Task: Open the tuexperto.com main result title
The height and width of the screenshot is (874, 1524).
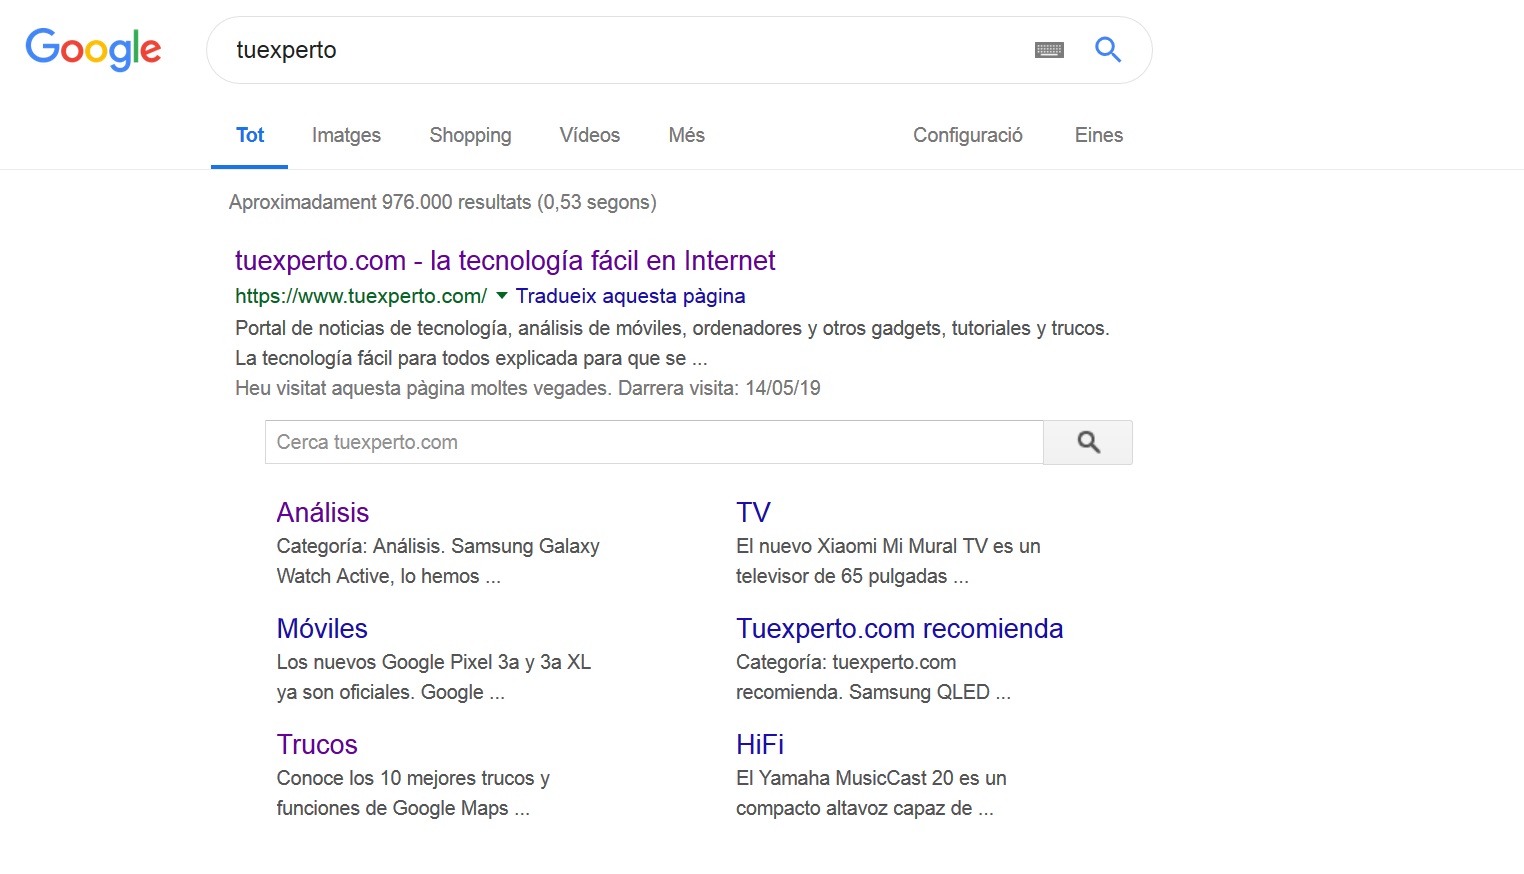Action: tap(504, 261)
